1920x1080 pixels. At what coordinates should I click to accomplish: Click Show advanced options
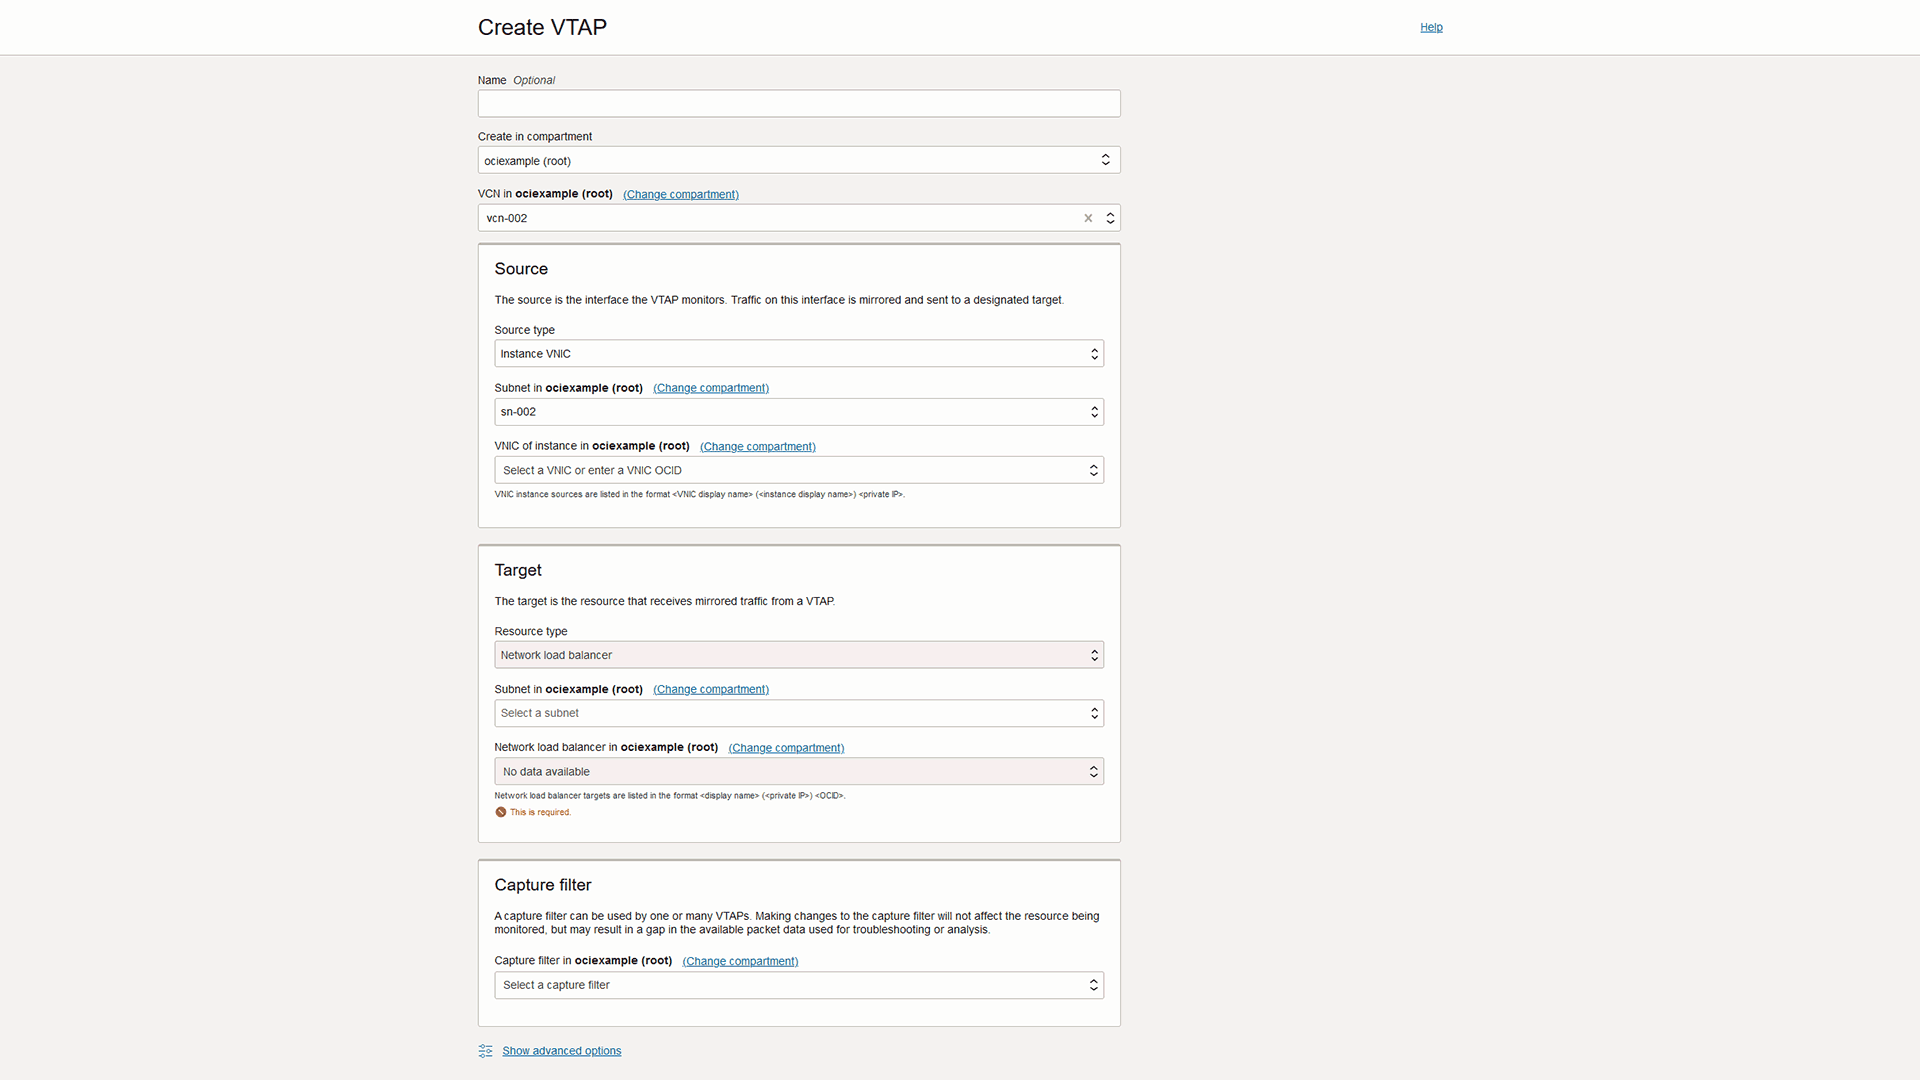point(561,1050)
